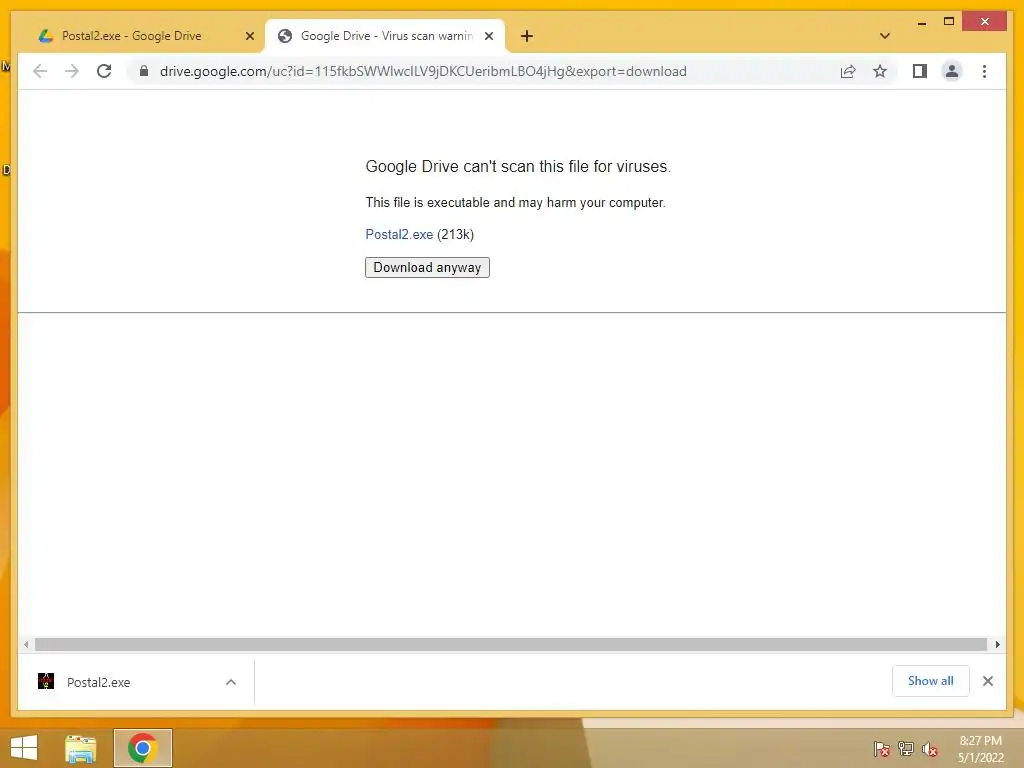The image size is (1024, 768).
Task: Click the browser back arrow
Action: coord(40,71)
